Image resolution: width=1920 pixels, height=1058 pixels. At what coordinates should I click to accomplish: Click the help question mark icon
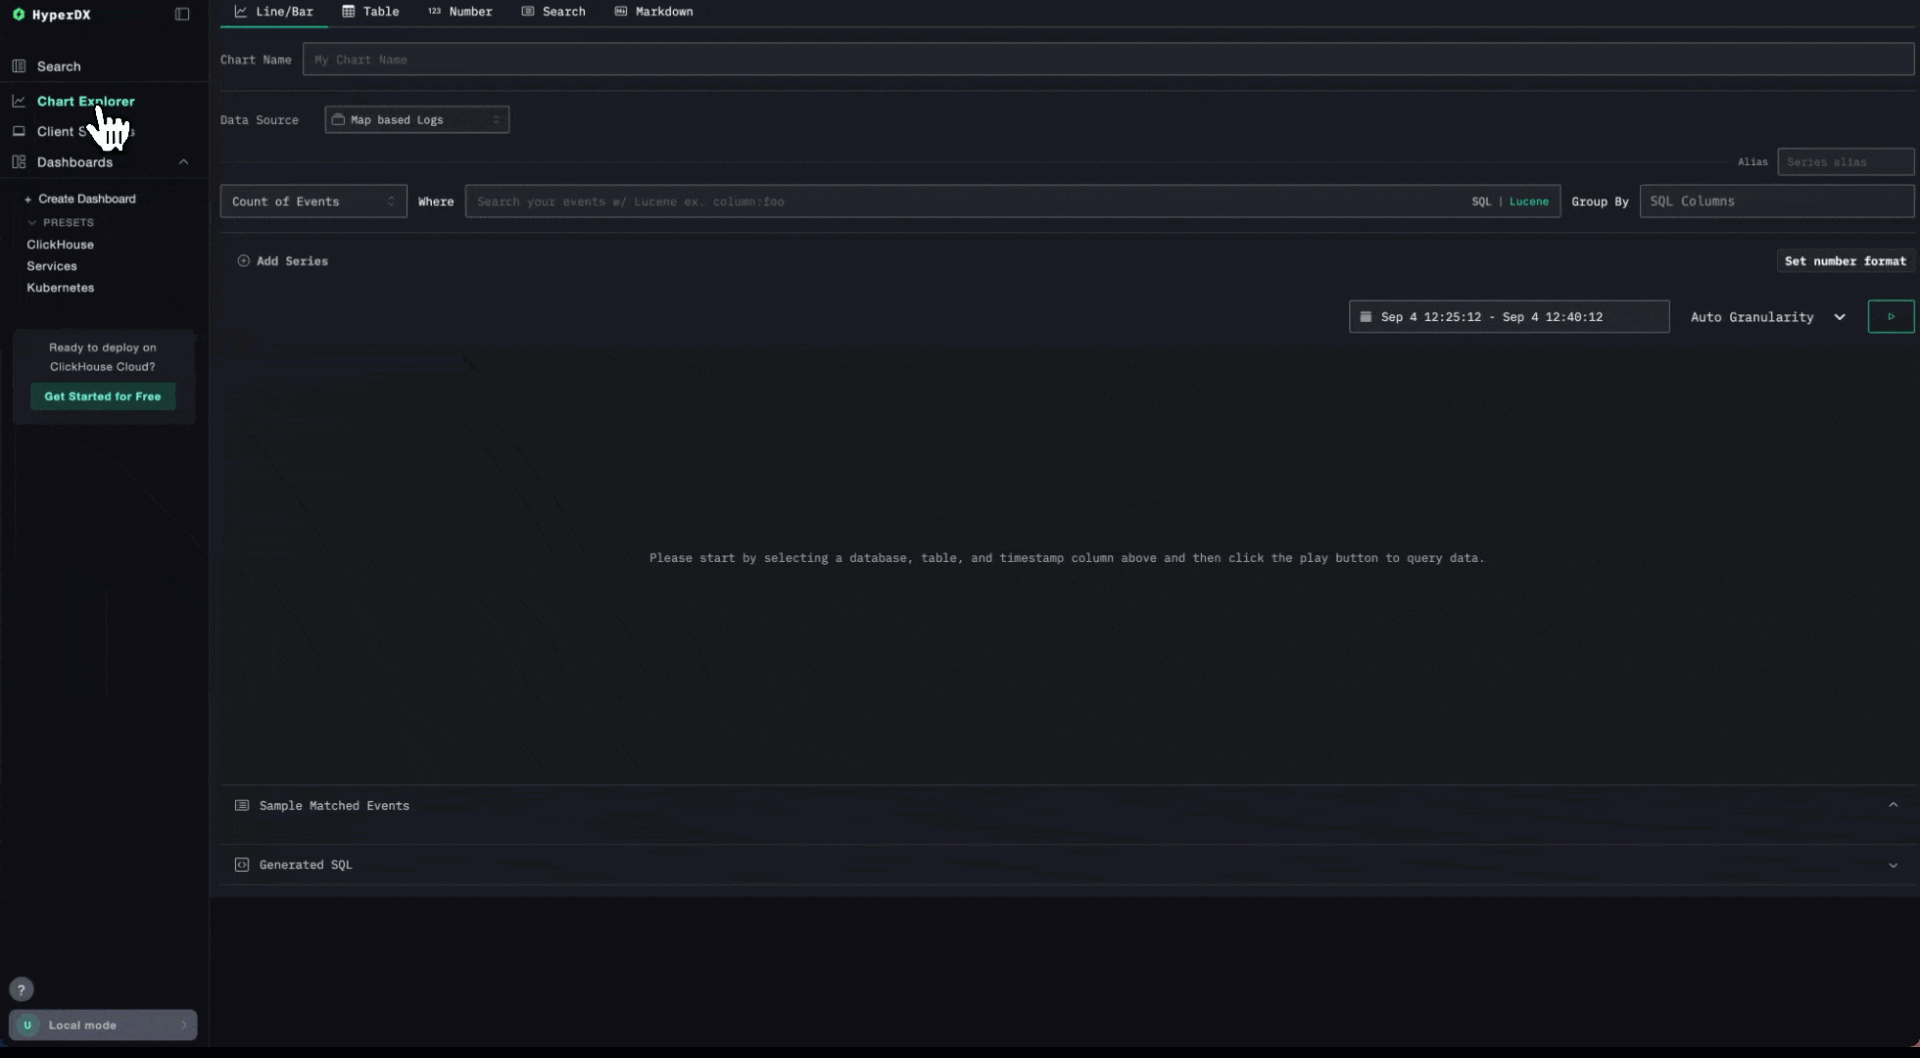(x=21, y=989)
